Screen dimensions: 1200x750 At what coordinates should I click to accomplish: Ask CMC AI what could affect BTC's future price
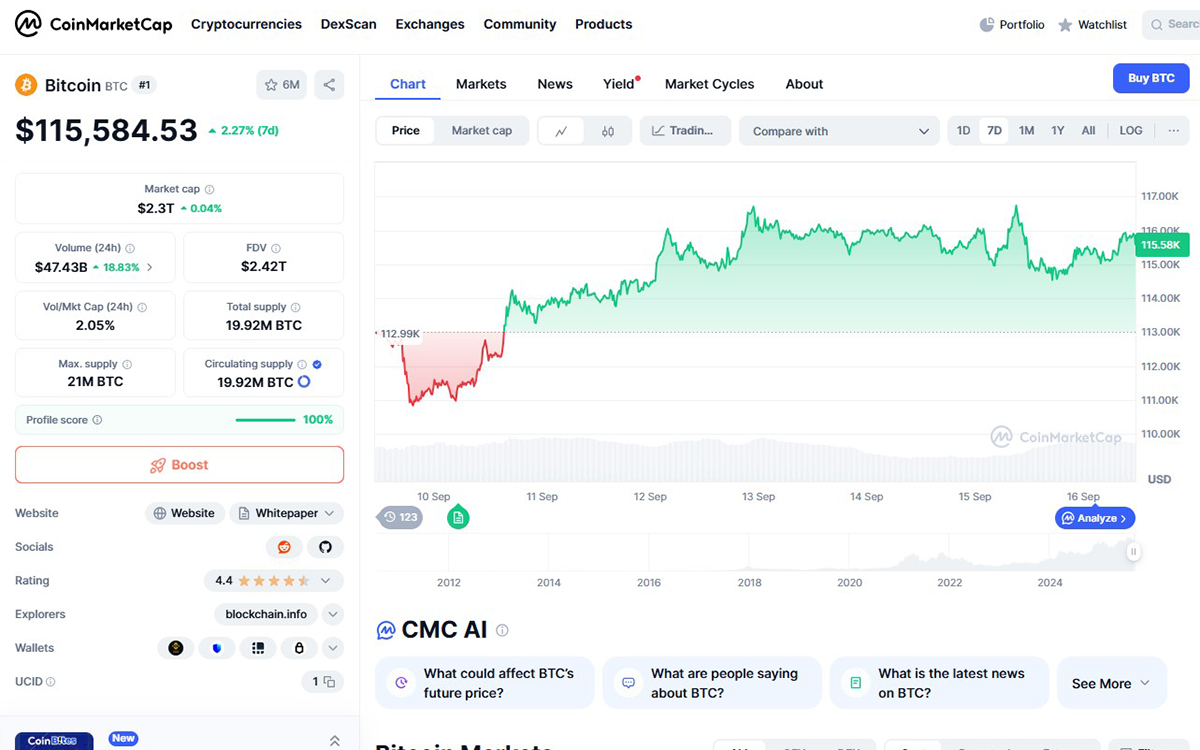tap(484, 682)
